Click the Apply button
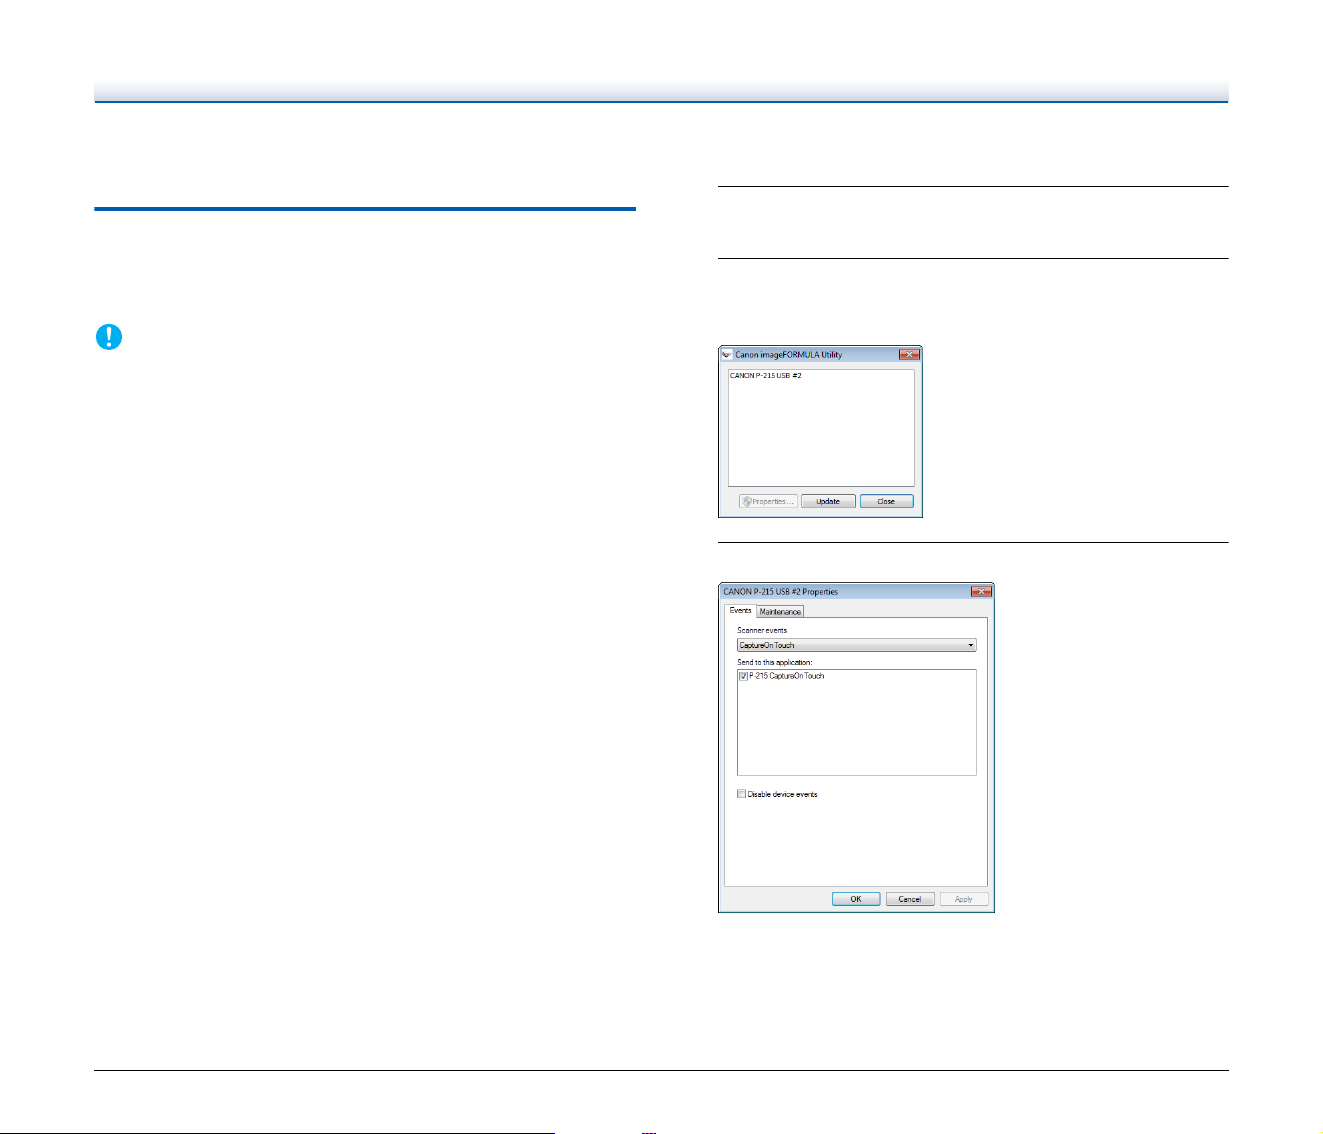 point(964,899)
